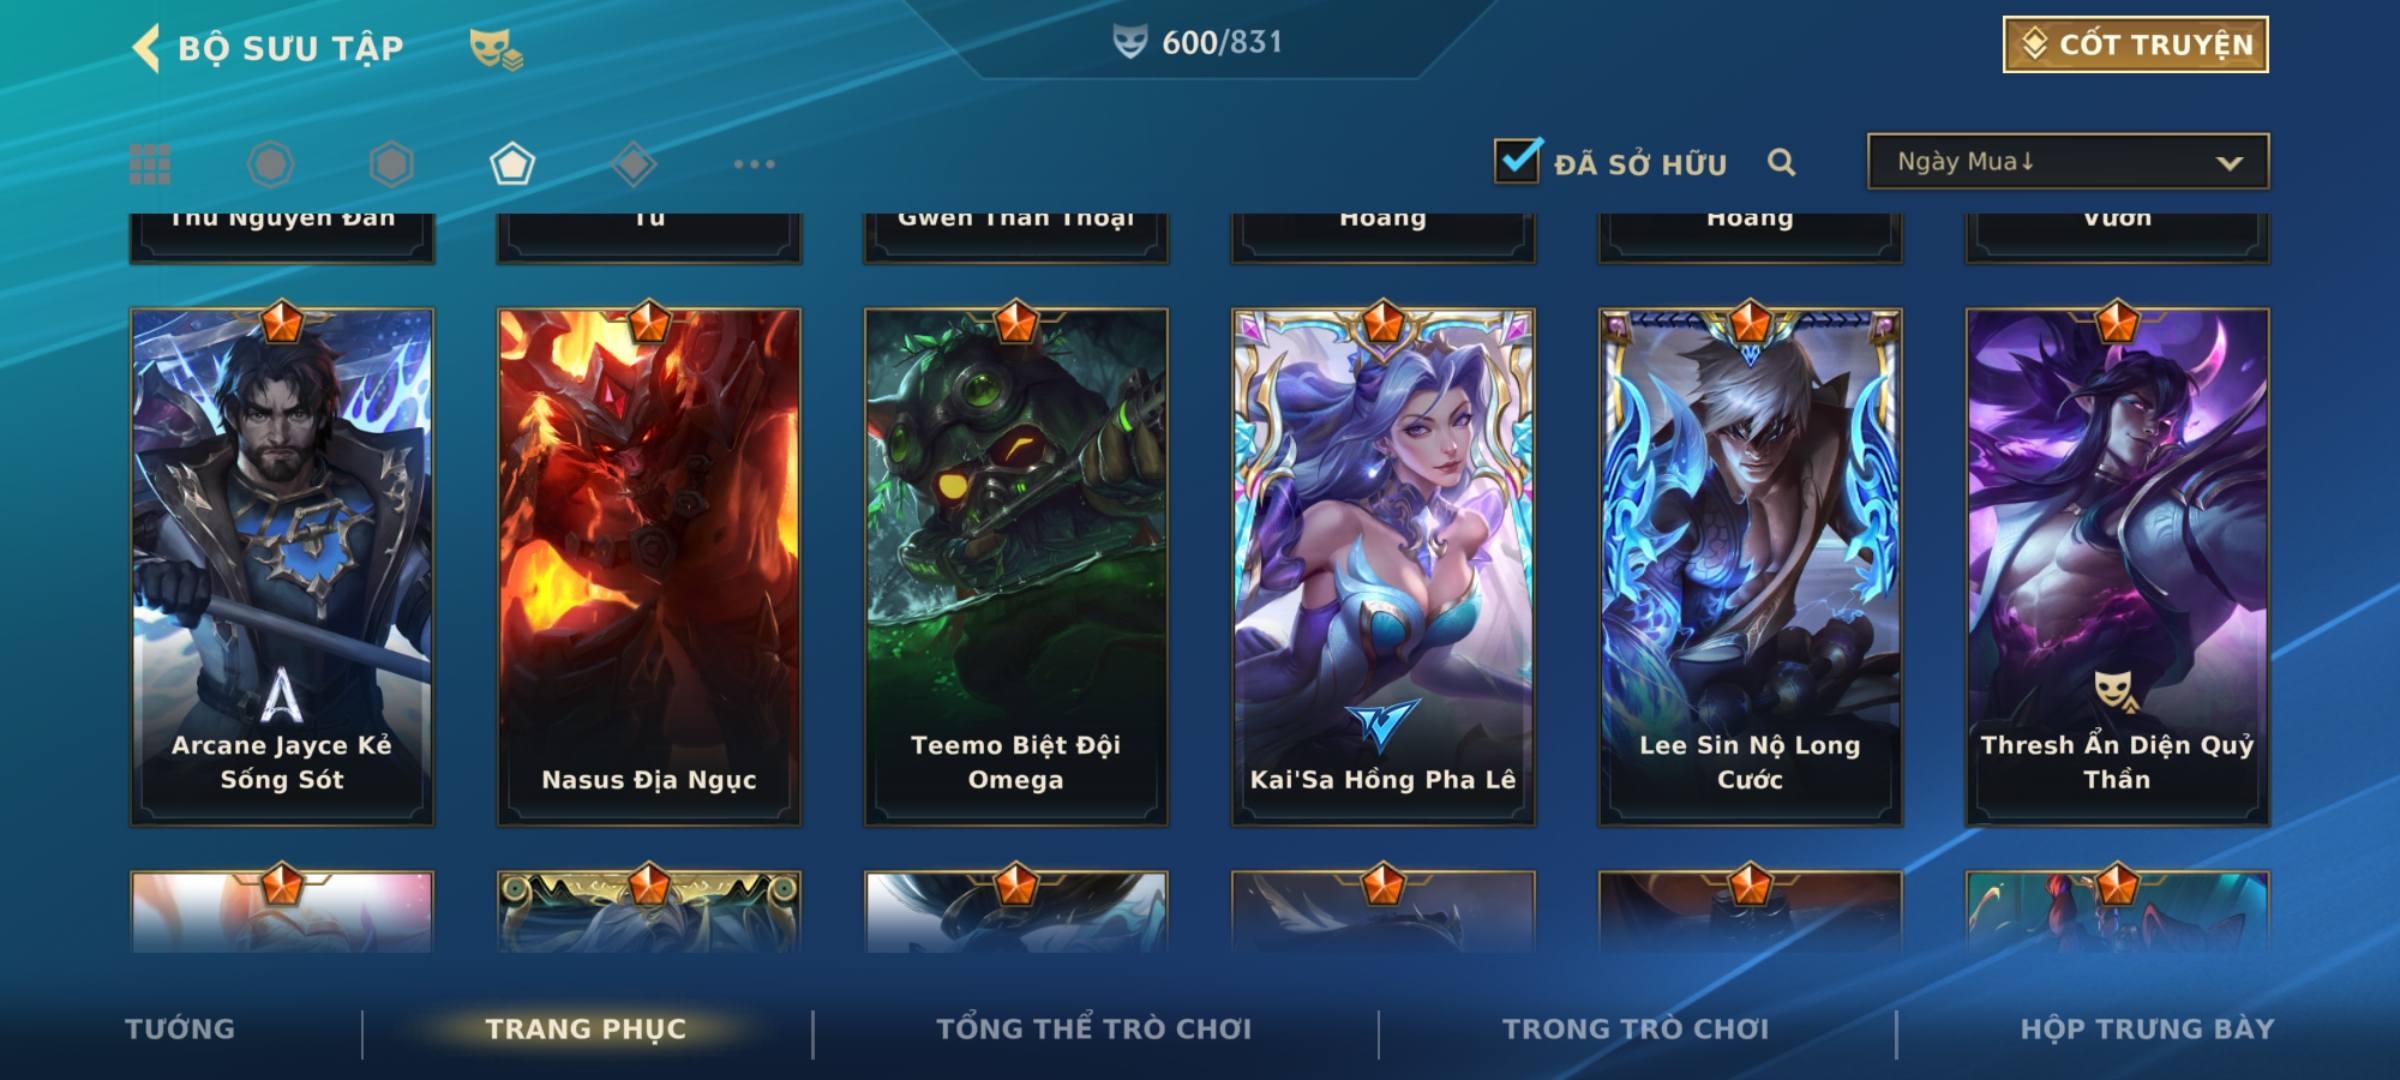
Task: Open more filters via three dots
Action: pos(754,164)
